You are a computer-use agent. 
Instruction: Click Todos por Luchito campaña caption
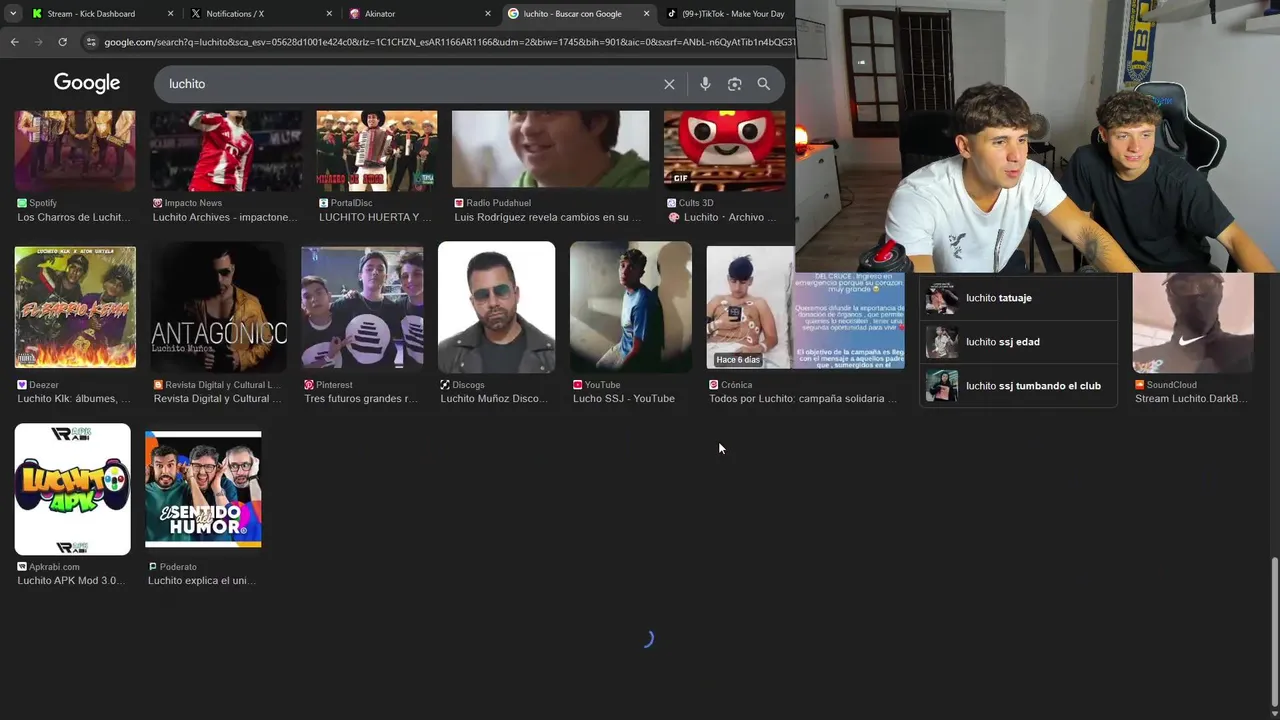click(x=802, y=399)
